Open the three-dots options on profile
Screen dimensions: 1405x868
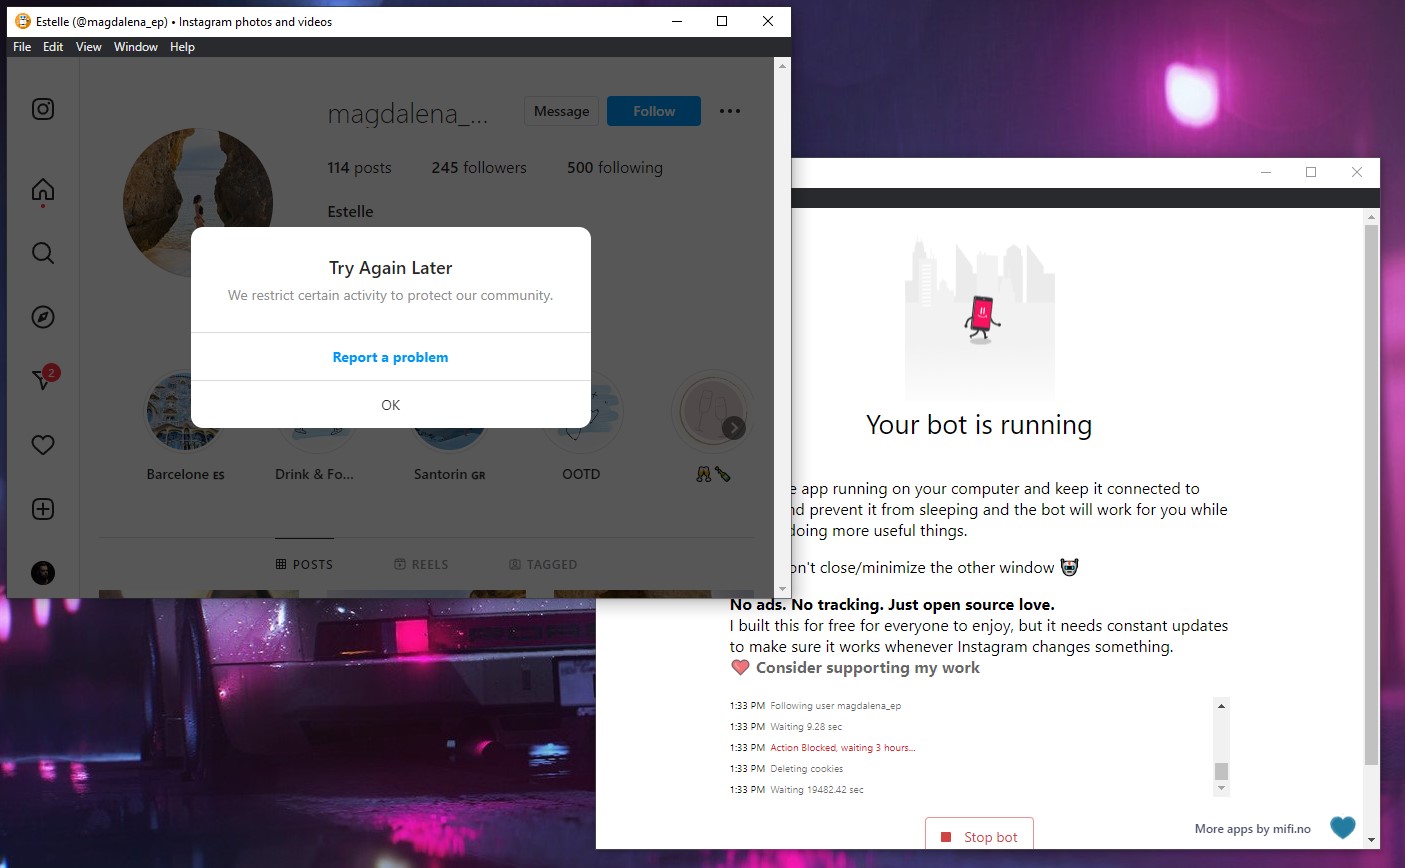point(730,111)
